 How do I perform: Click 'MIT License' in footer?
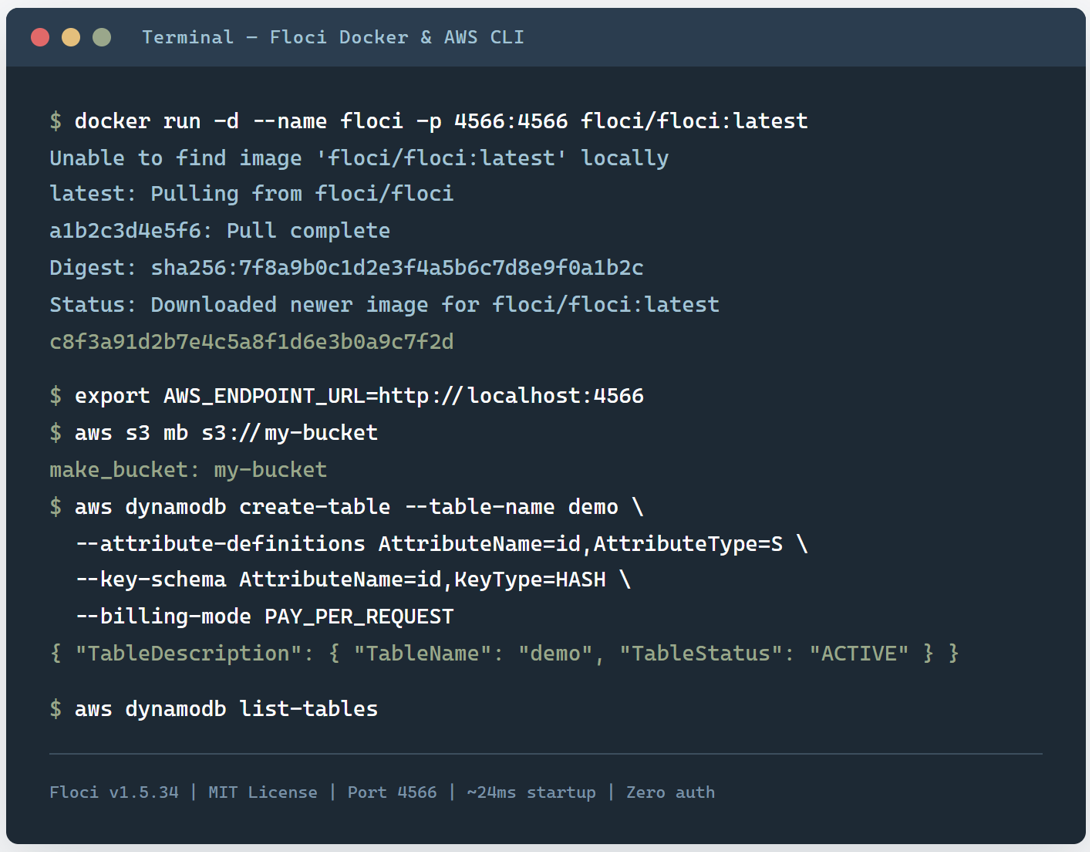pos(263,792)
